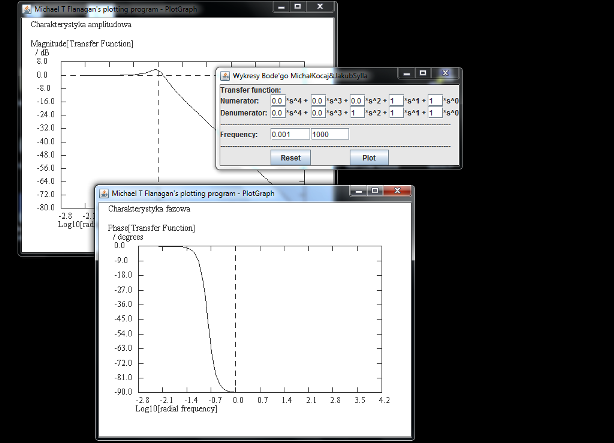Click the Java icon in the Wykresy Bode'go title bar
Screen dimensions: 614x443
pyautogui.click(x=225, y=76)
